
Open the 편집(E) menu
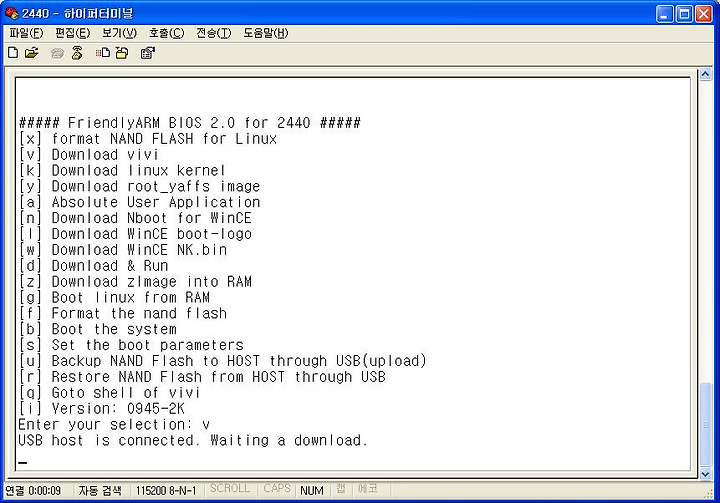(x=73, y=33)
